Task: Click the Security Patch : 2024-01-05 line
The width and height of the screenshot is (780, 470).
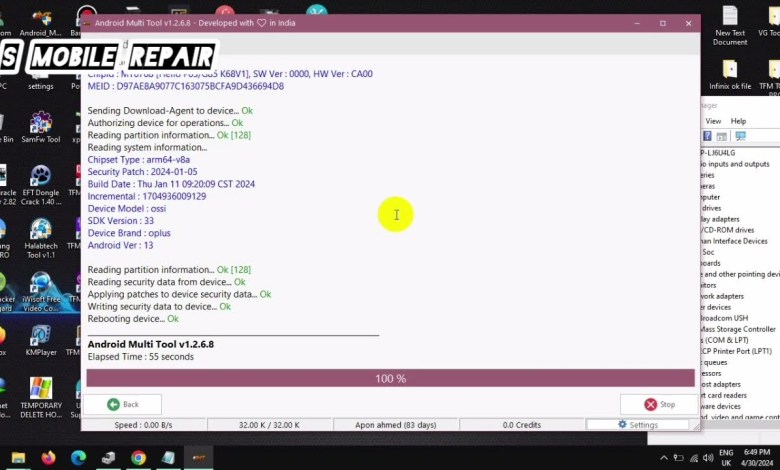Action: [x=142, y=172]
